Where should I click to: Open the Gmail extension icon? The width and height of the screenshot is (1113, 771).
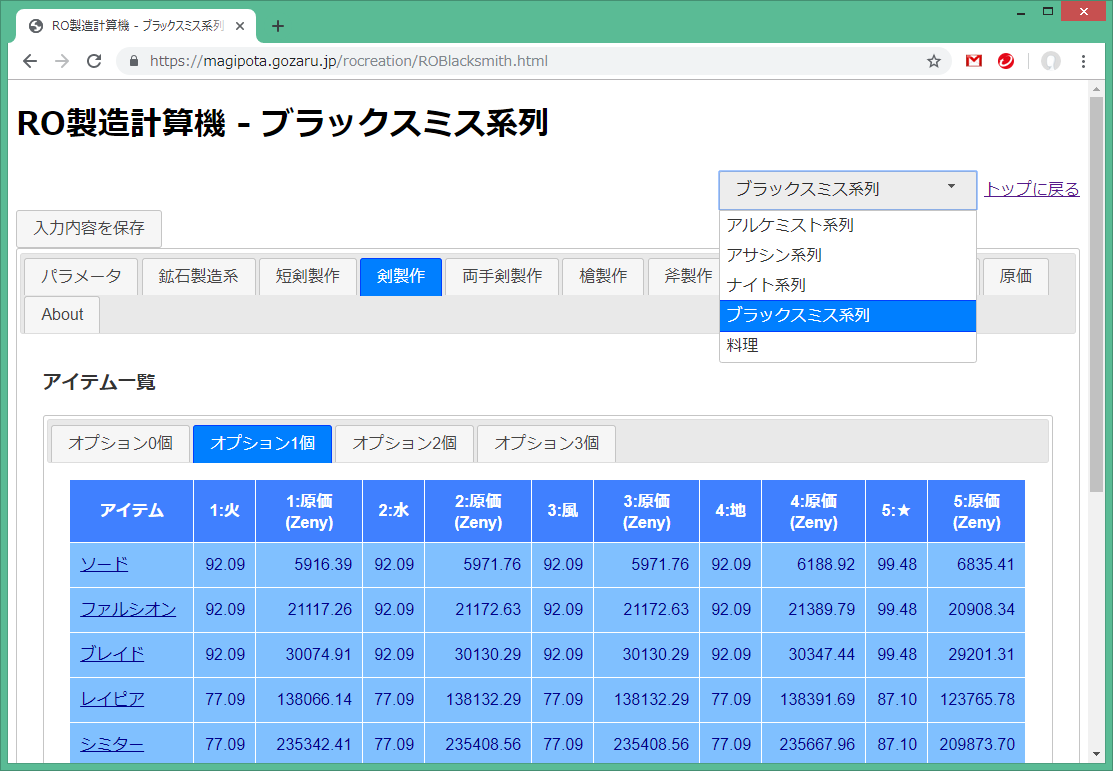(x=973, y=61)
